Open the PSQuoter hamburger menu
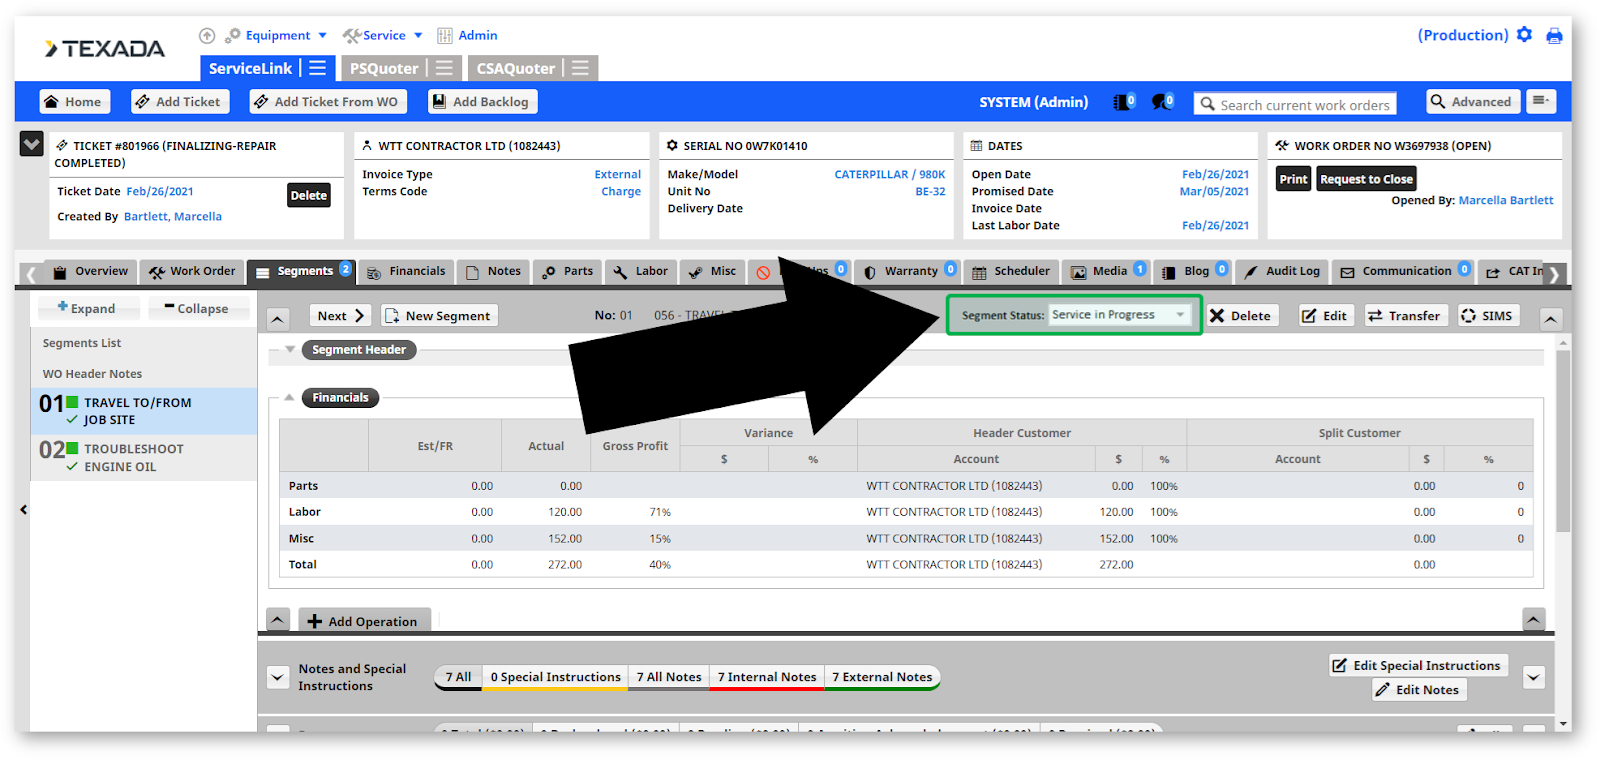This screenshot has height=760, width=1600. [x=444, y=68]
